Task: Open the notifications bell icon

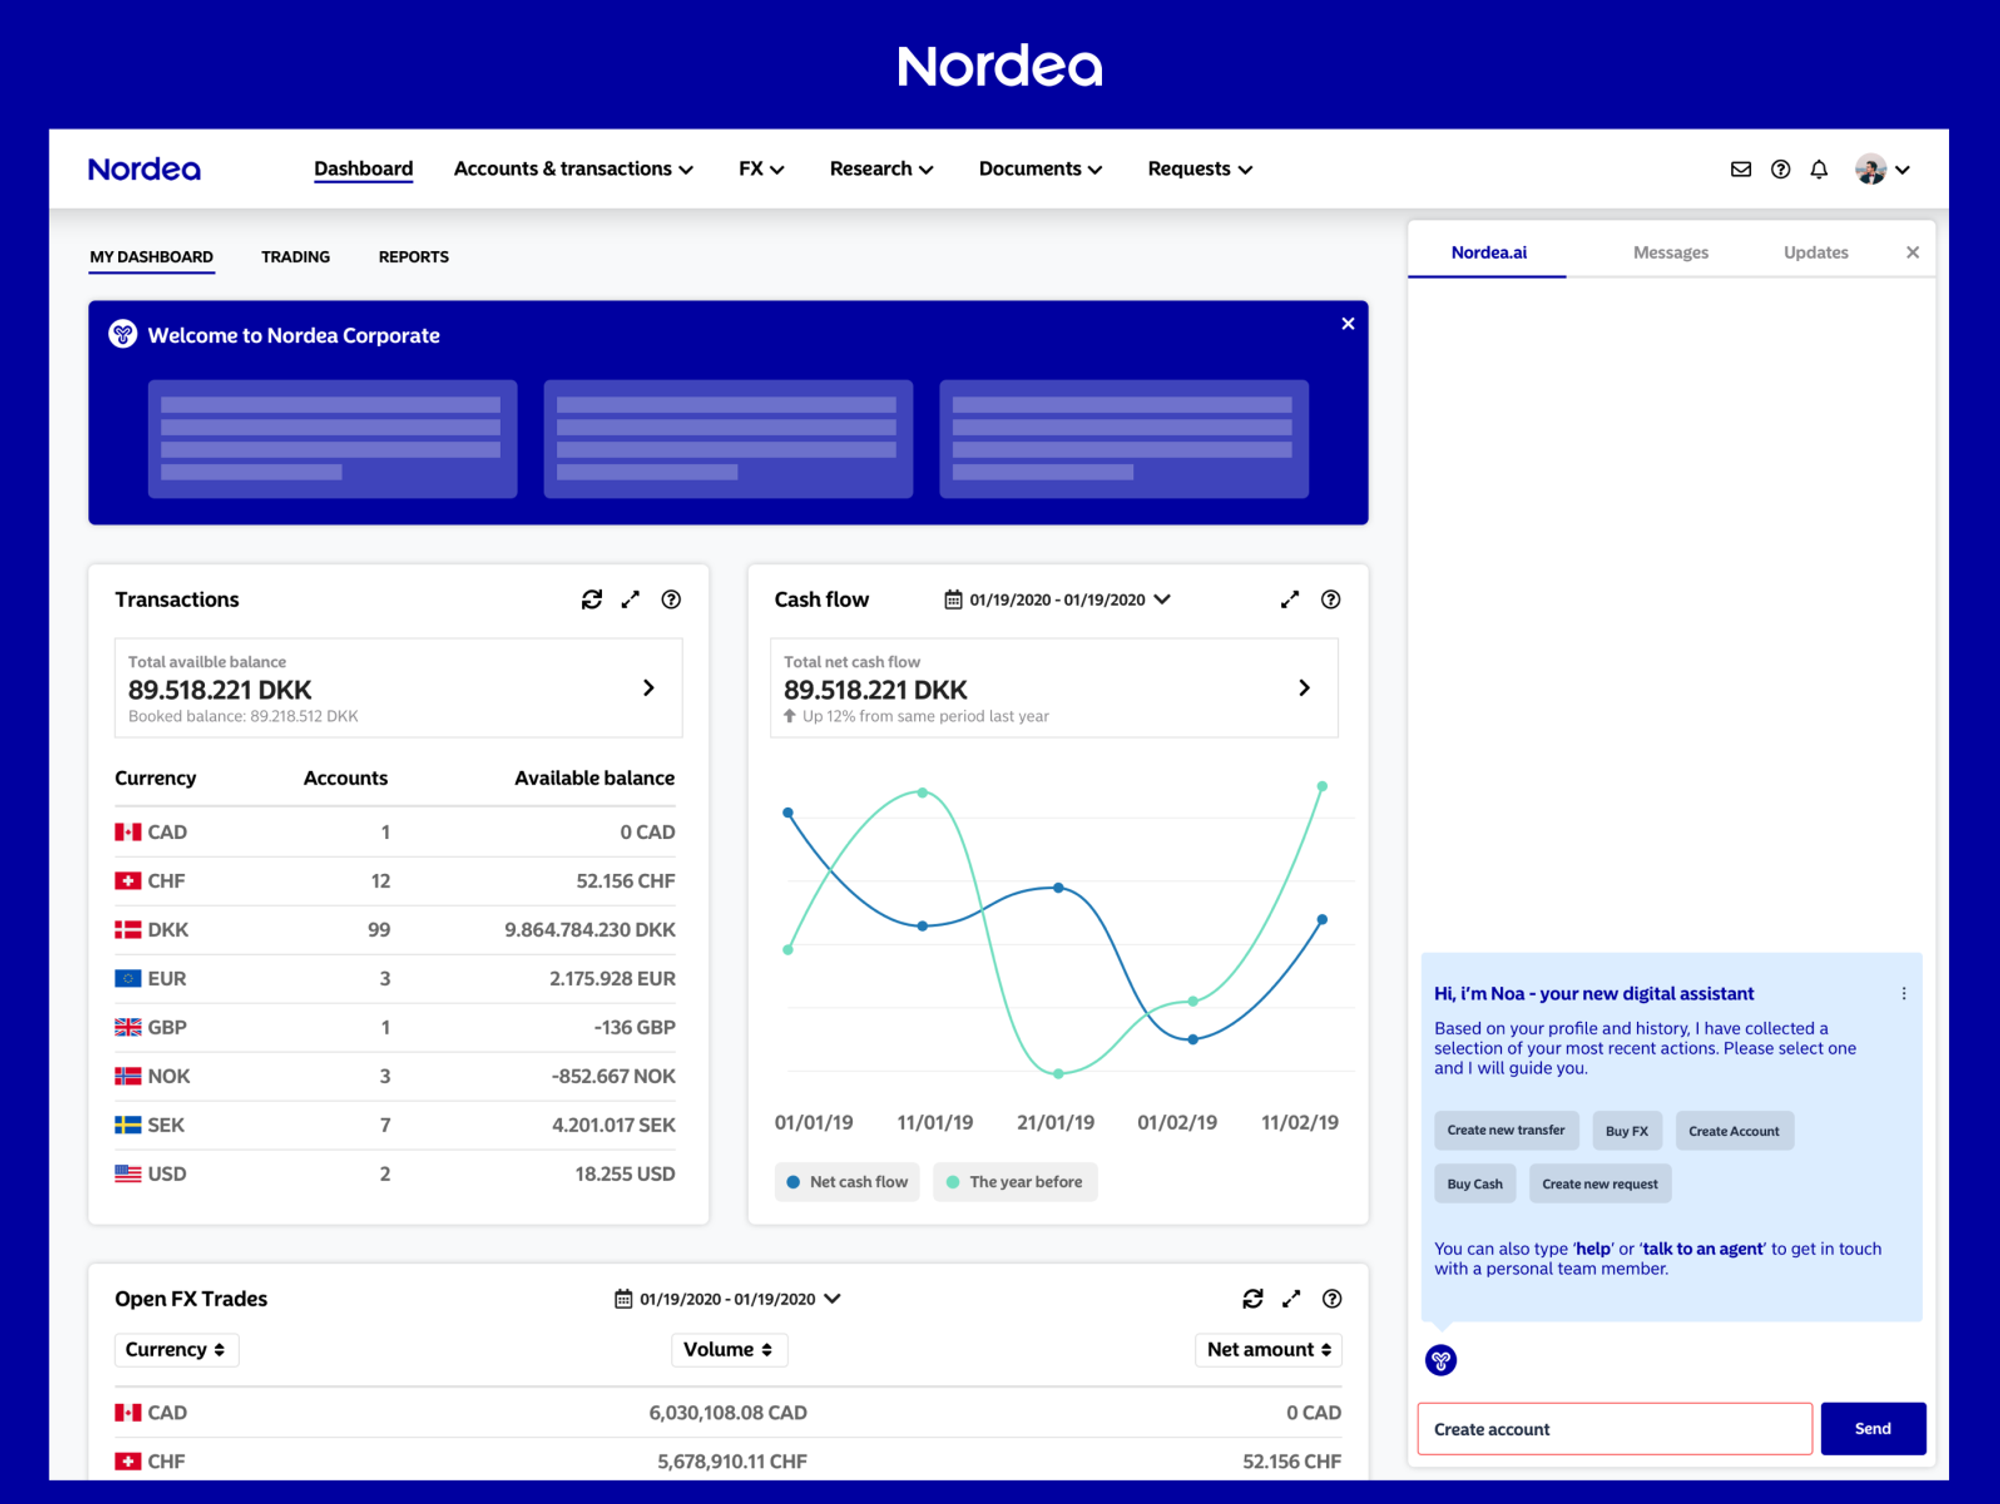Action: coord(1819,170)
